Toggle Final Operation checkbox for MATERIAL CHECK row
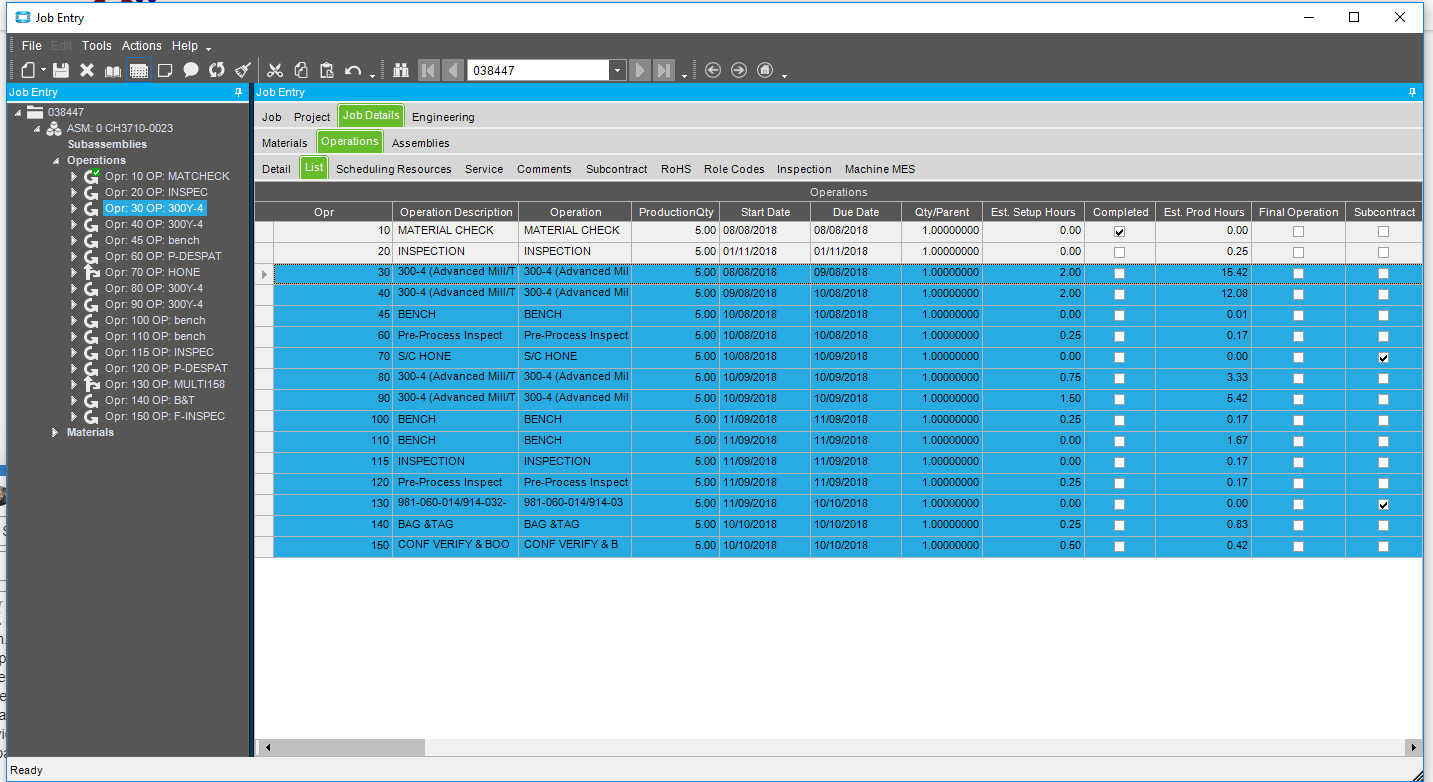 1298,231
